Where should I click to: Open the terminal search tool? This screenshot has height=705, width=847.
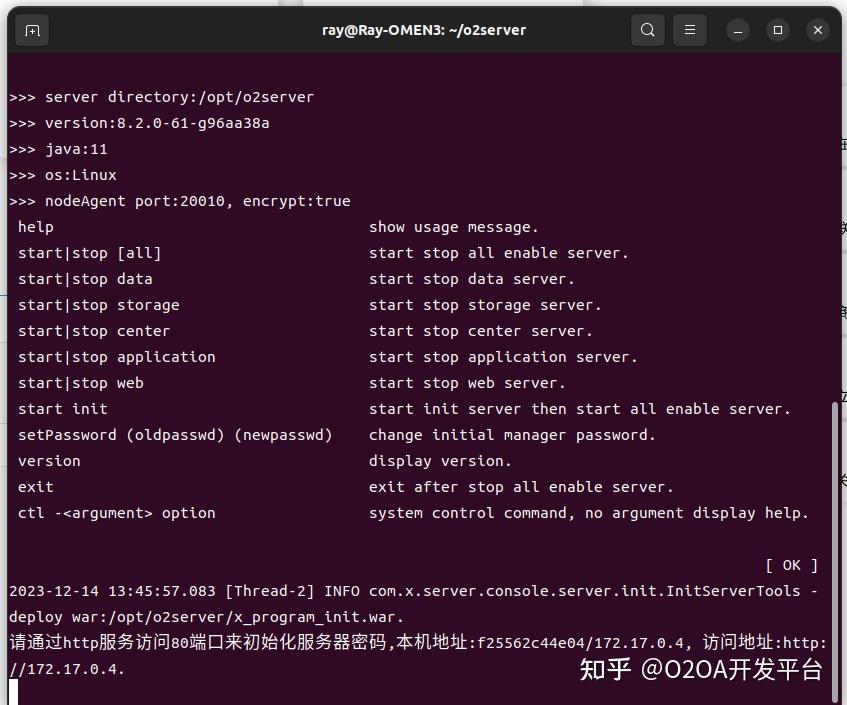coord(647,30)
